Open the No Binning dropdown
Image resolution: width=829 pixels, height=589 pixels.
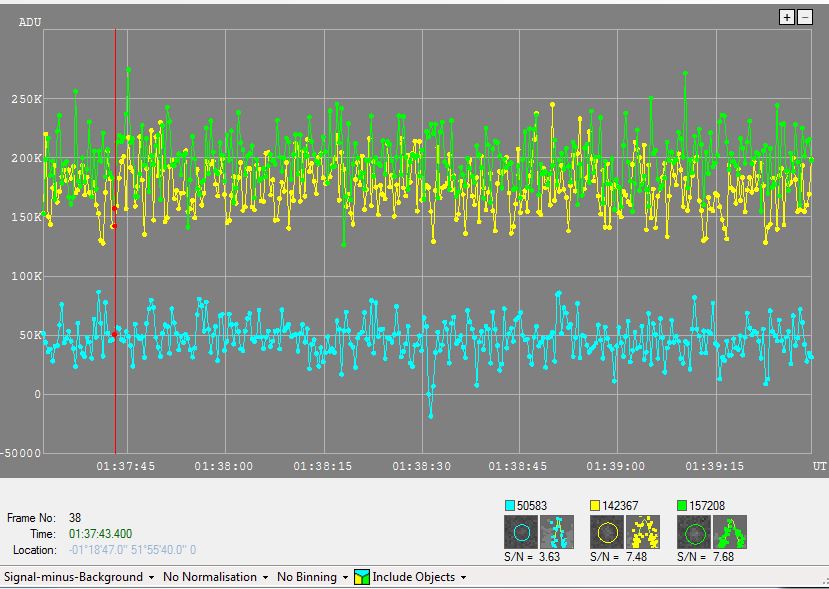click(x=313, y=577)
